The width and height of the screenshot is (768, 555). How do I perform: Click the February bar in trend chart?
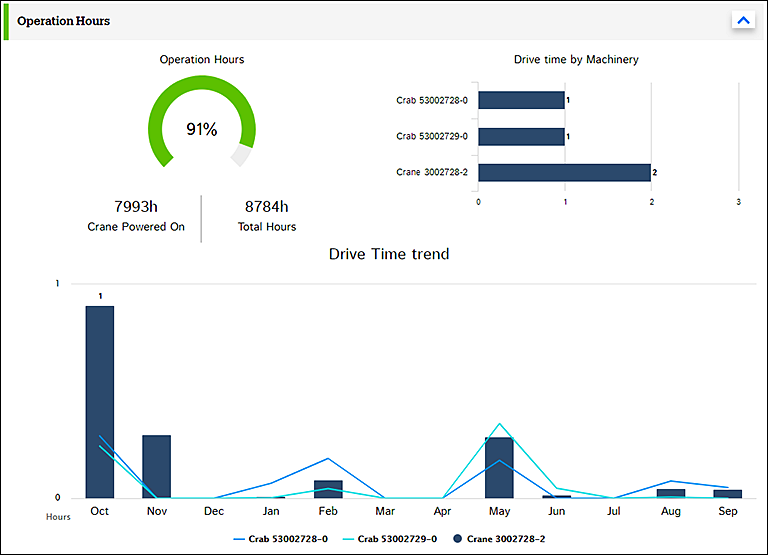click(x=328, y=489)
